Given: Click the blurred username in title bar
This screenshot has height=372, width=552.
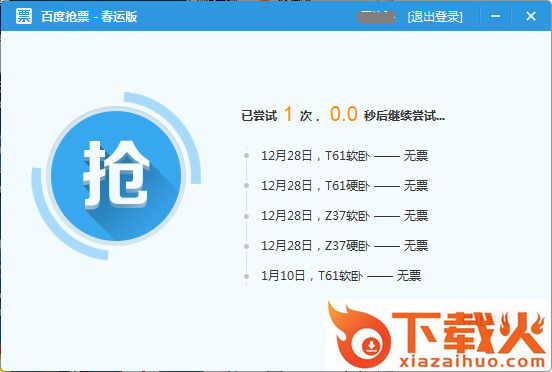Looking at the screenshot, I should pyautogui.click(x=377, y=17).
